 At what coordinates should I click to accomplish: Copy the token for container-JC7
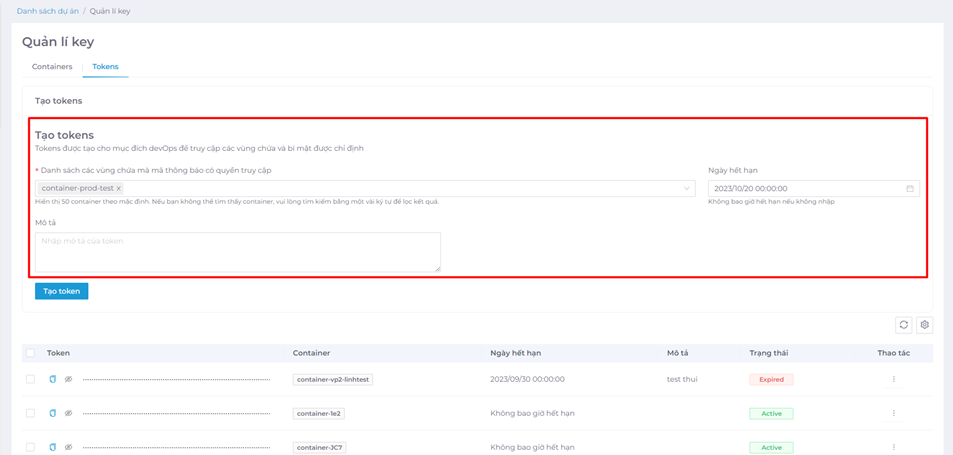(x=54, y=447)
